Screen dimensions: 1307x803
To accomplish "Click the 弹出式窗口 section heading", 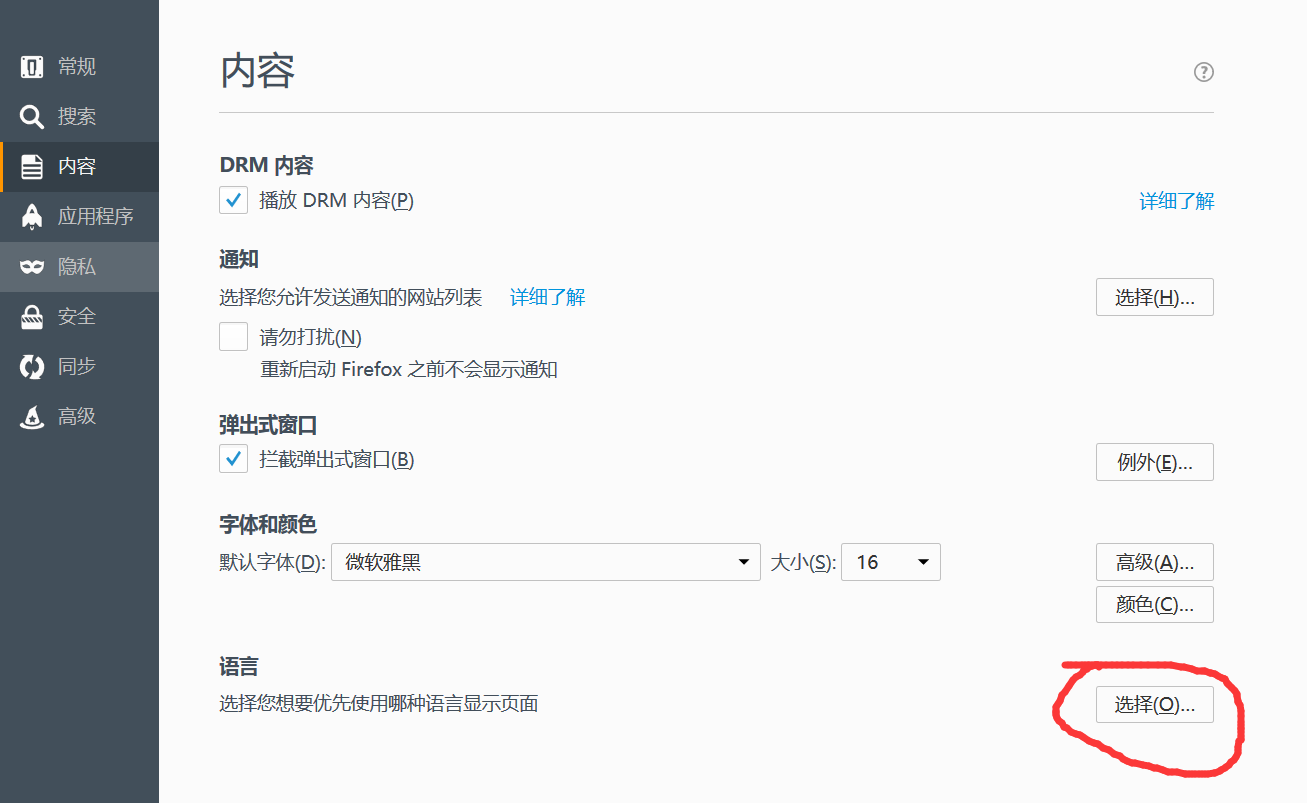I will point(268,425).
